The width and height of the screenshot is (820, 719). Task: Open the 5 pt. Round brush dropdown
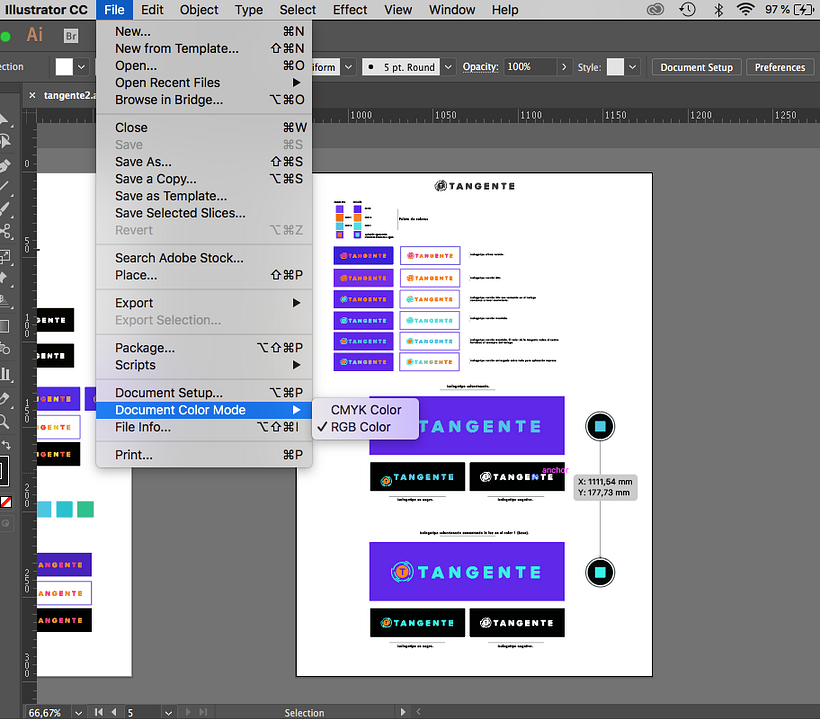(448, 67)
